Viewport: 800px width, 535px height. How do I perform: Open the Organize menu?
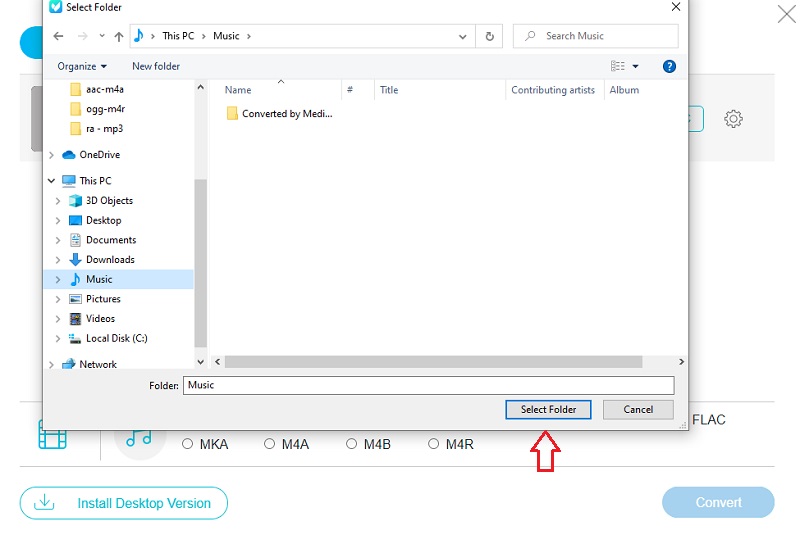click(82, 66)
